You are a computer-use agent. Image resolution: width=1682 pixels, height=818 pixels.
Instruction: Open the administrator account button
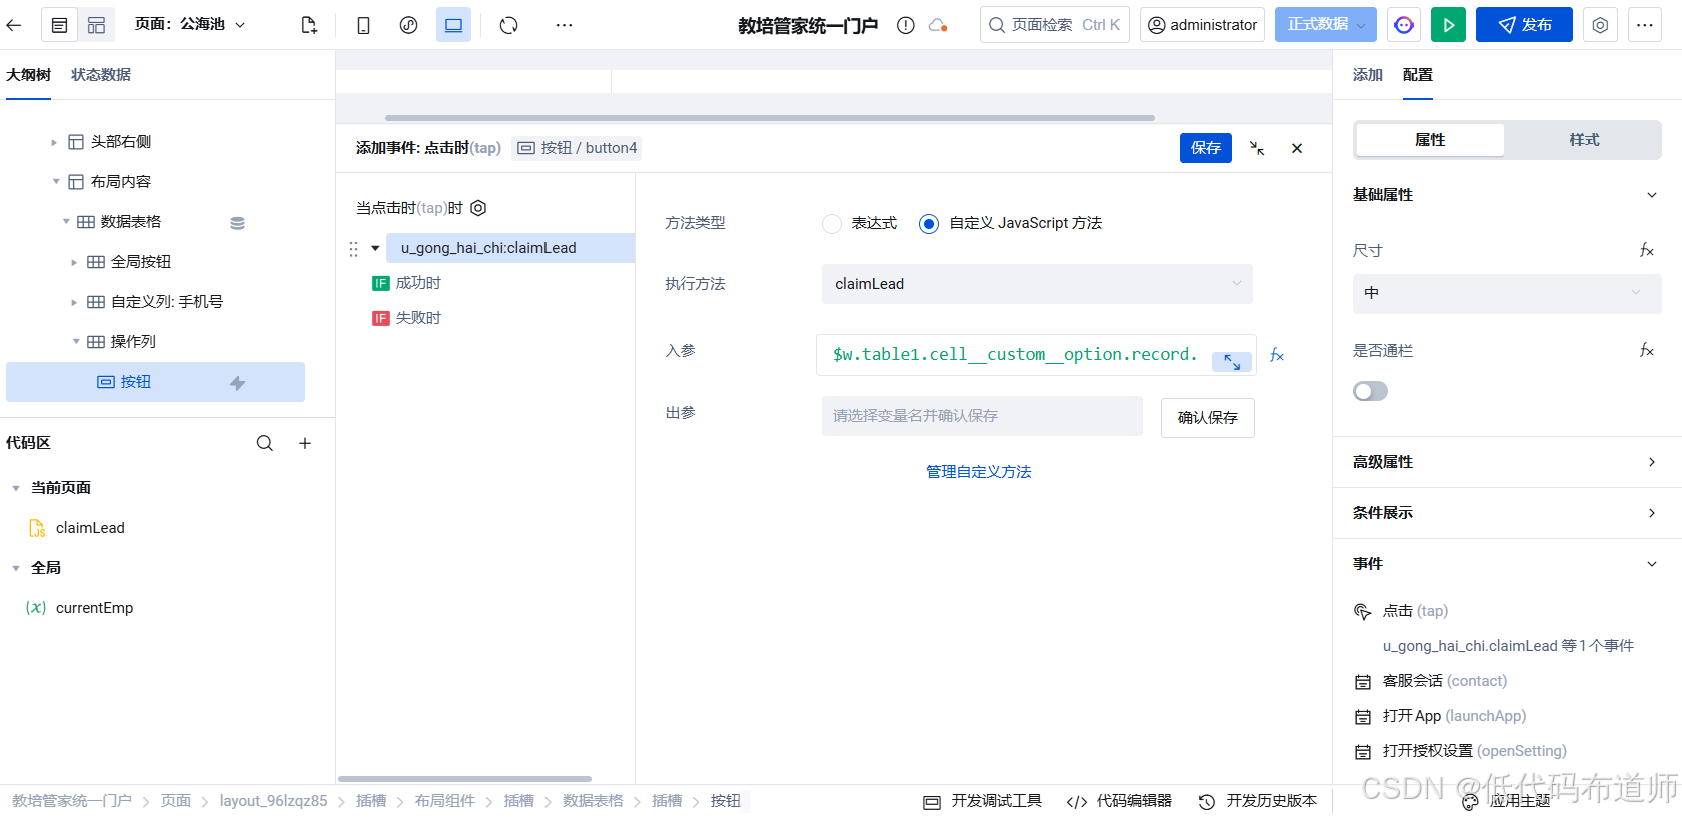[1202, 25]
